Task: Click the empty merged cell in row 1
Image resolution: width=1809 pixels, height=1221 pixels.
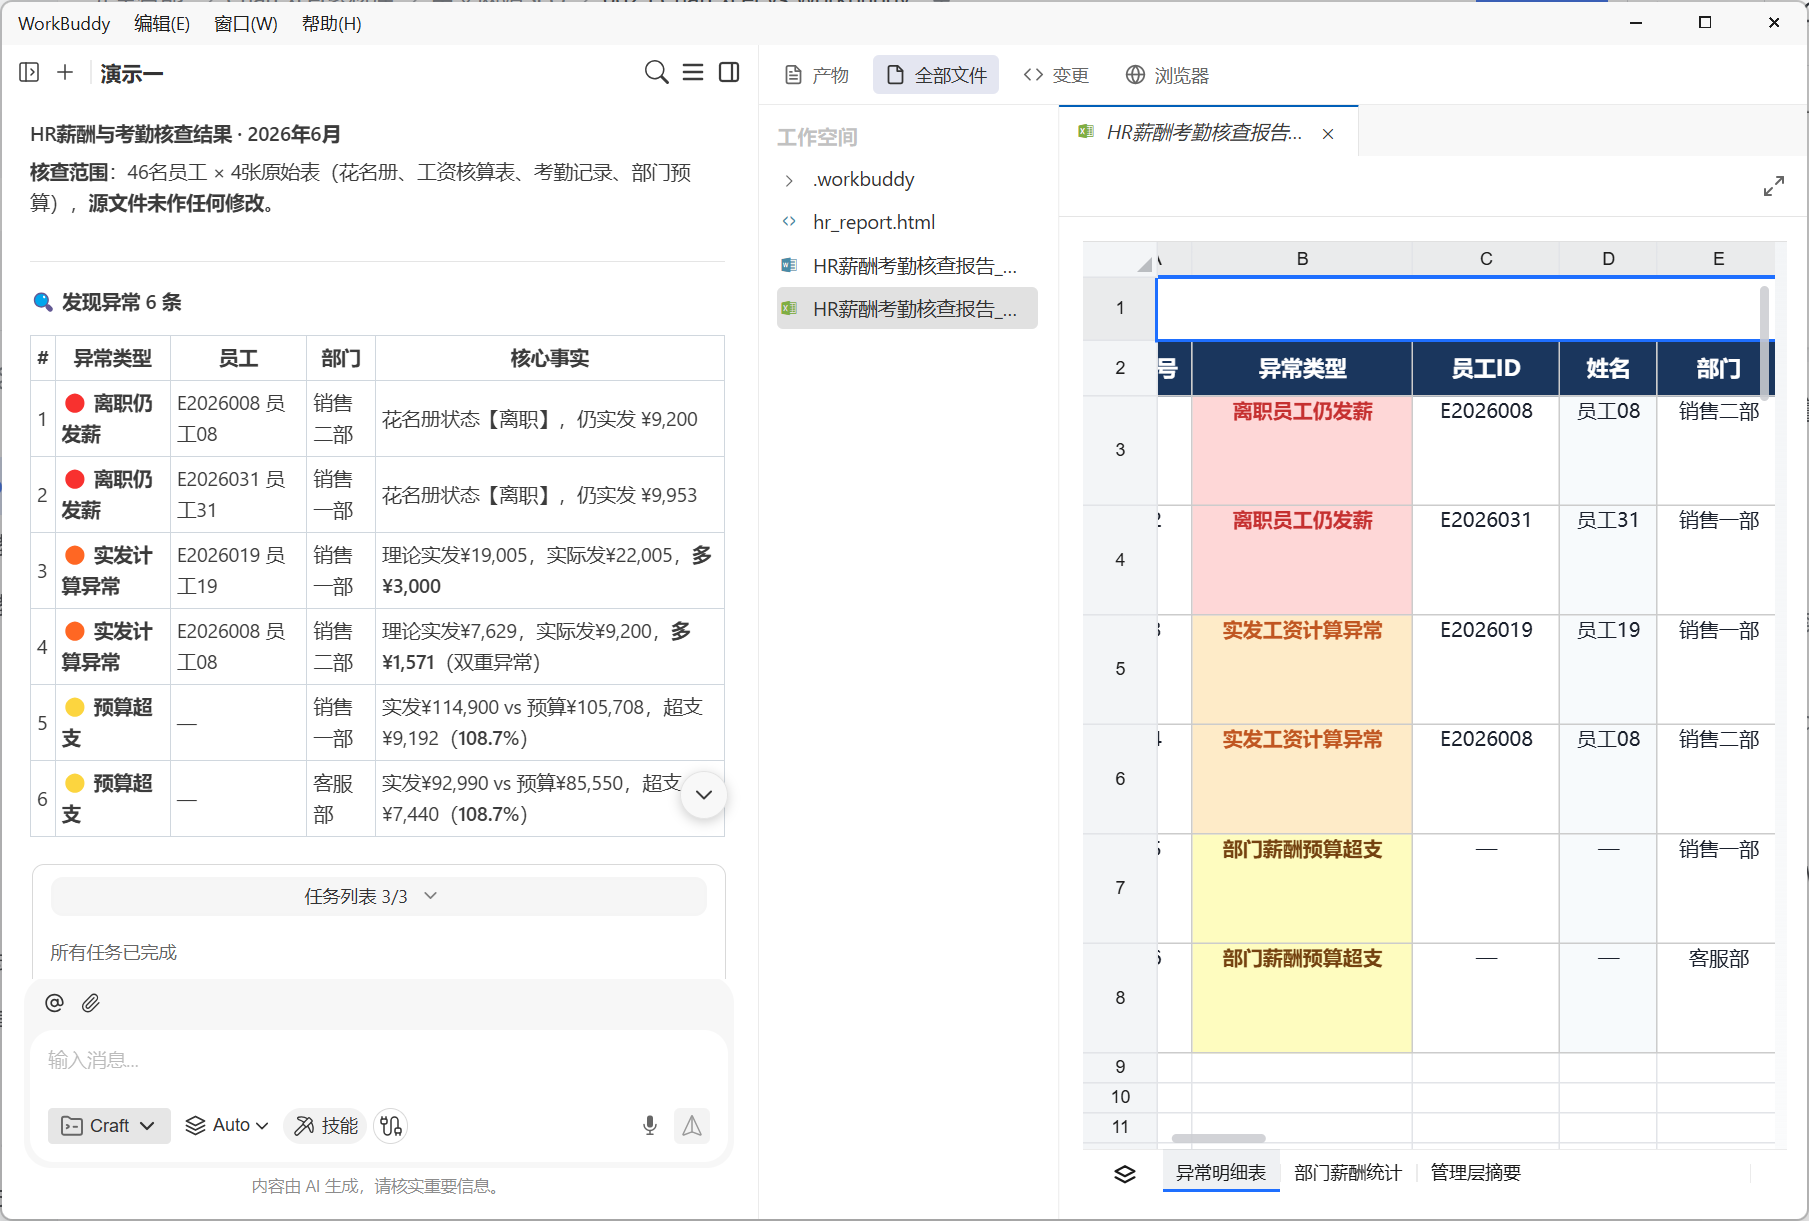Action: [x=1465, y=309]
